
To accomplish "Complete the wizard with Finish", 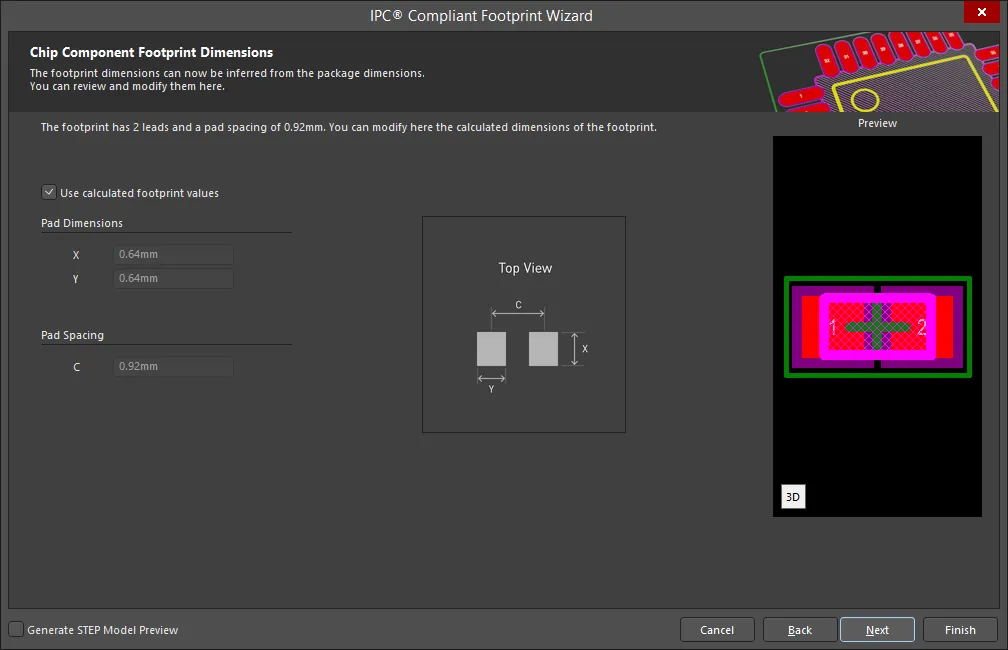I will click(x=960, y=629).
